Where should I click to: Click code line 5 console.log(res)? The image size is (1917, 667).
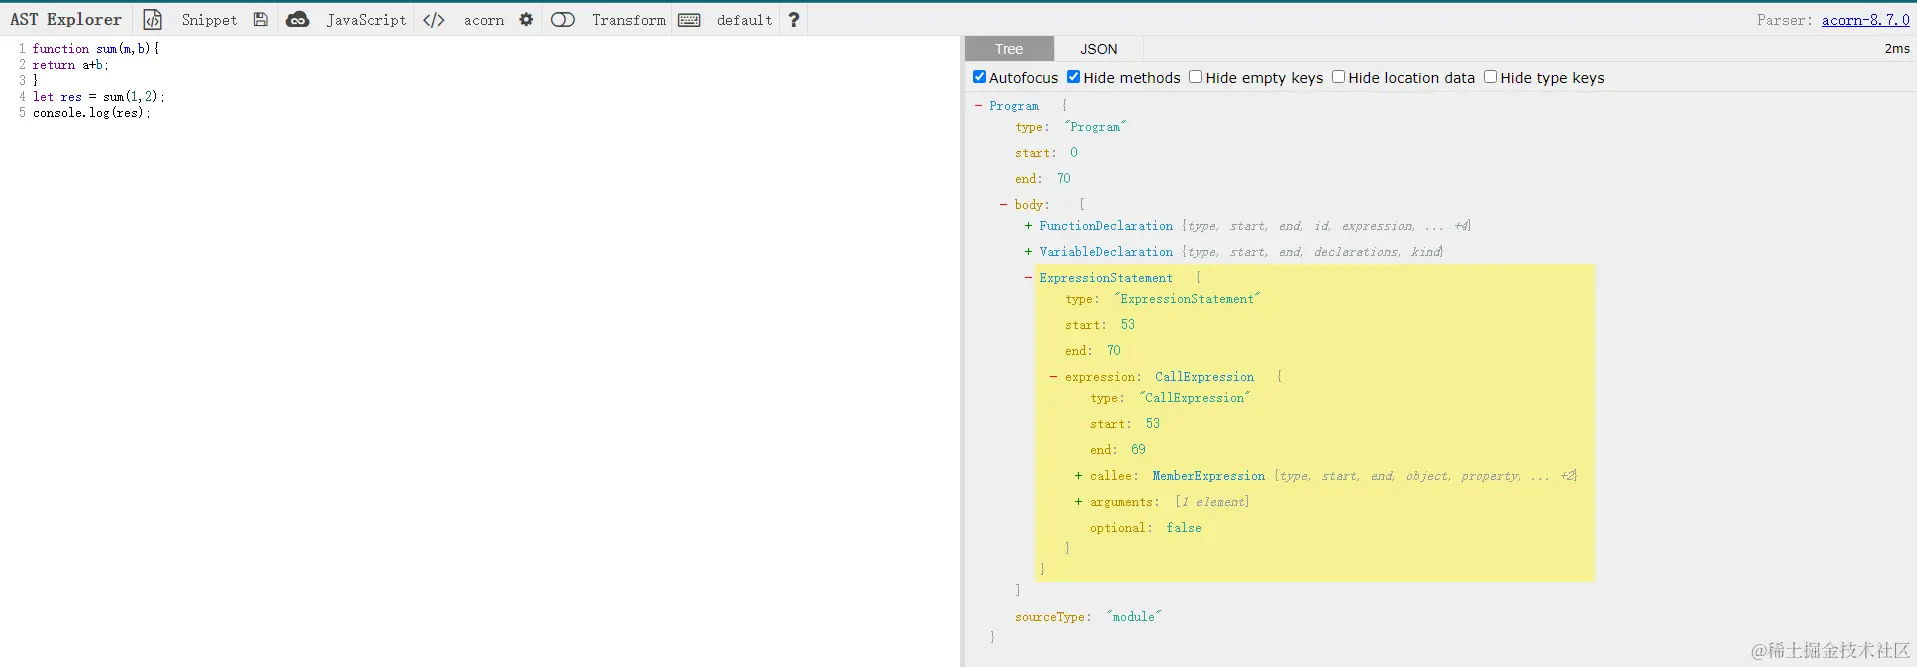tap(91, 113)
